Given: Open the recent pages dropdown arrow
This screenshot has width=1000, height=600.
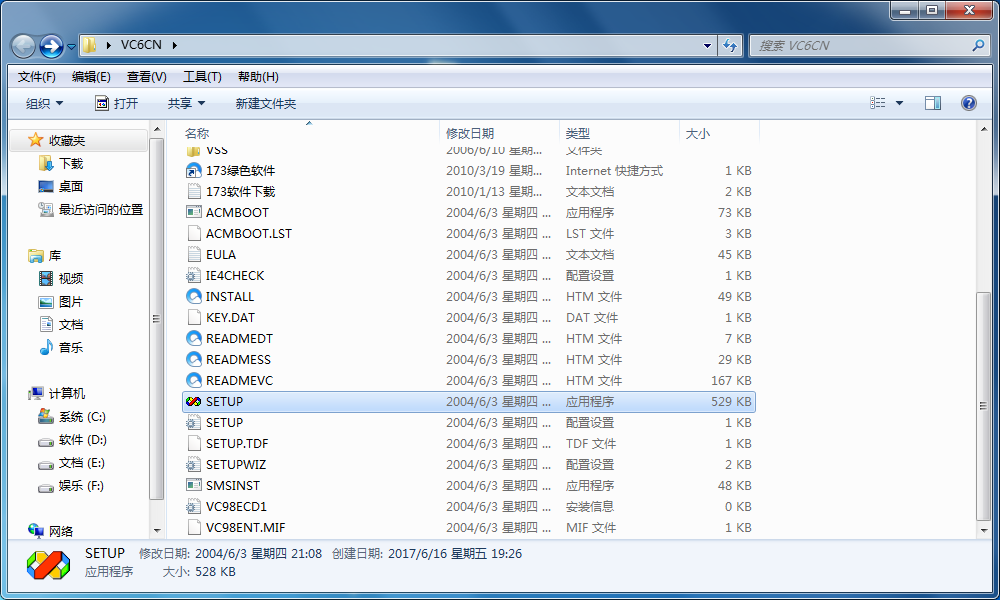Looking at the screenshot, I should [71, 47].
